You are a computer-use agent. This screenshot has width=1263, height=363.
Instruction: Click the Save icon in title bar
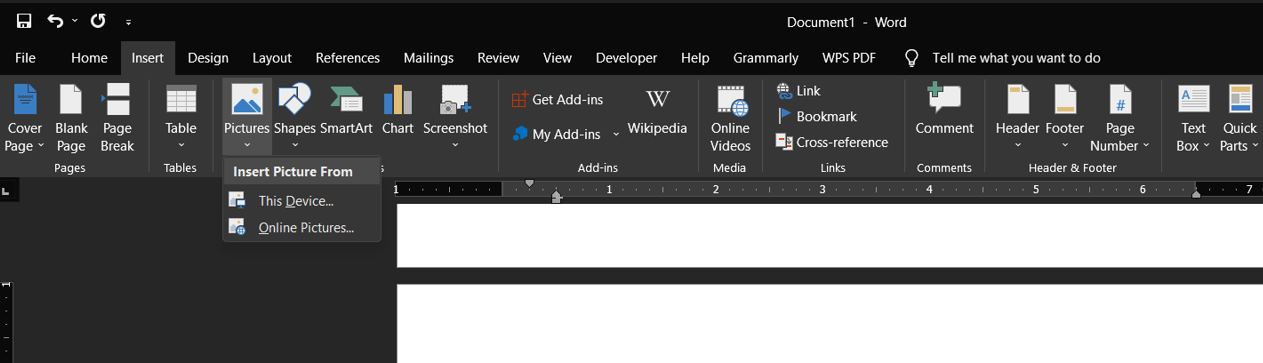[x=24, y=21]
